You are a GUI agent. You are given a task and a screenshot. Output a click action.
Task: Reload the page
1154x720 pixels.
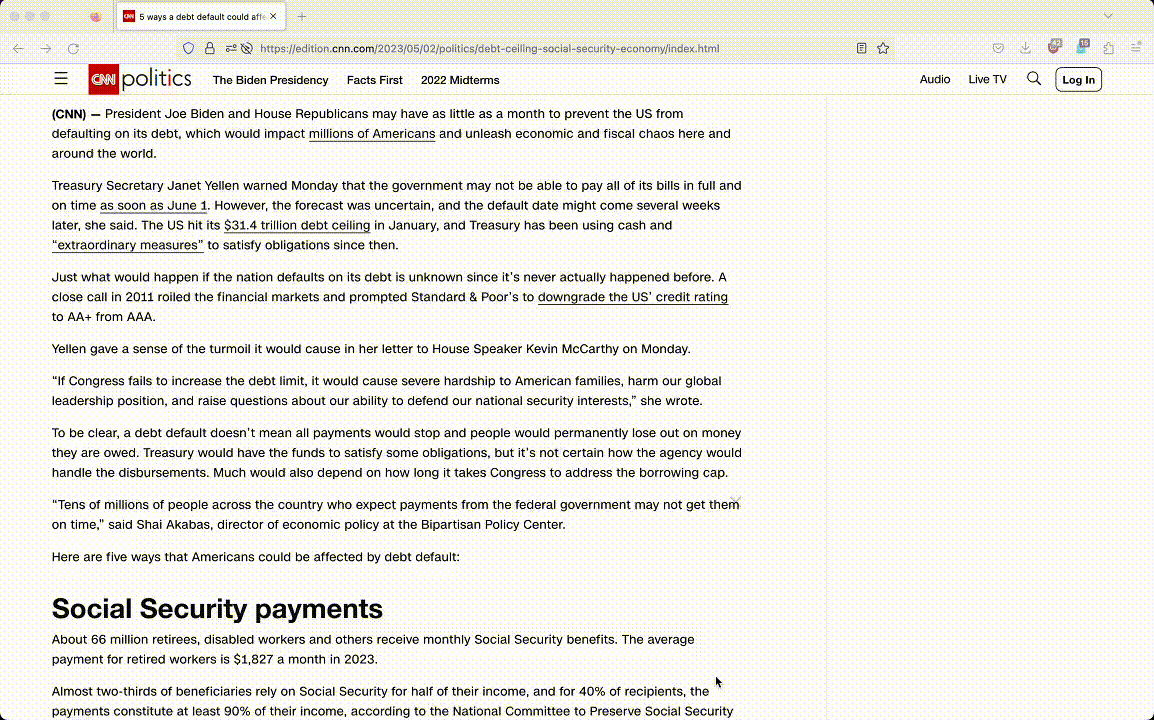click(73, 48)
